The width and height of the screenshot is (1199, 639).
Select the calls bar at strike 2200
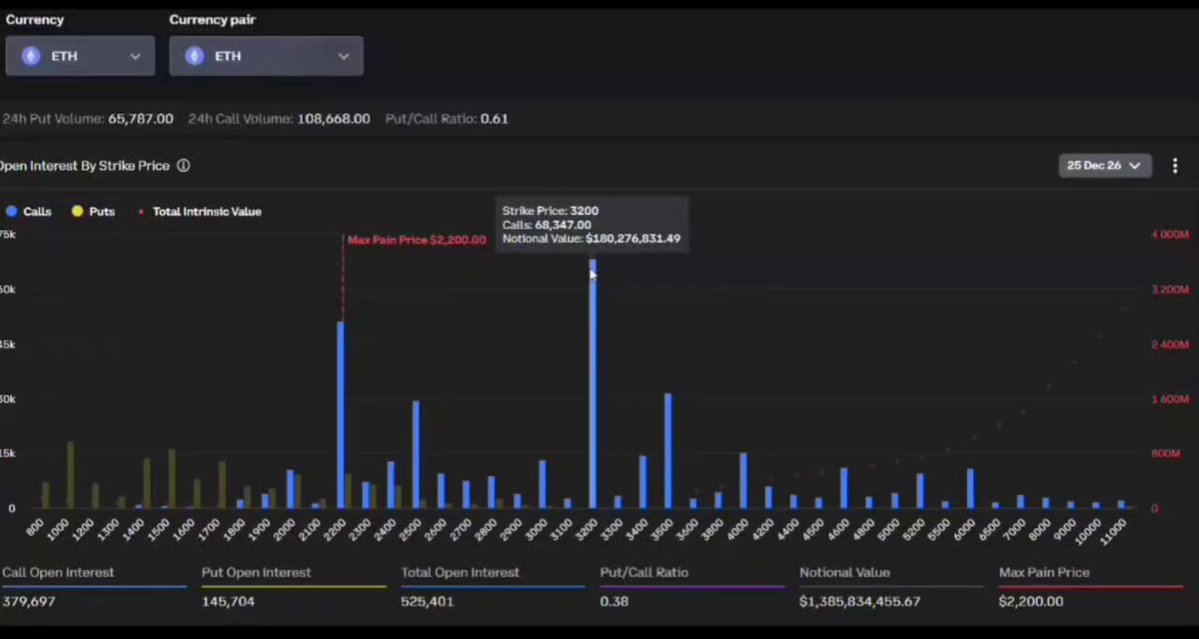(341, 415)
